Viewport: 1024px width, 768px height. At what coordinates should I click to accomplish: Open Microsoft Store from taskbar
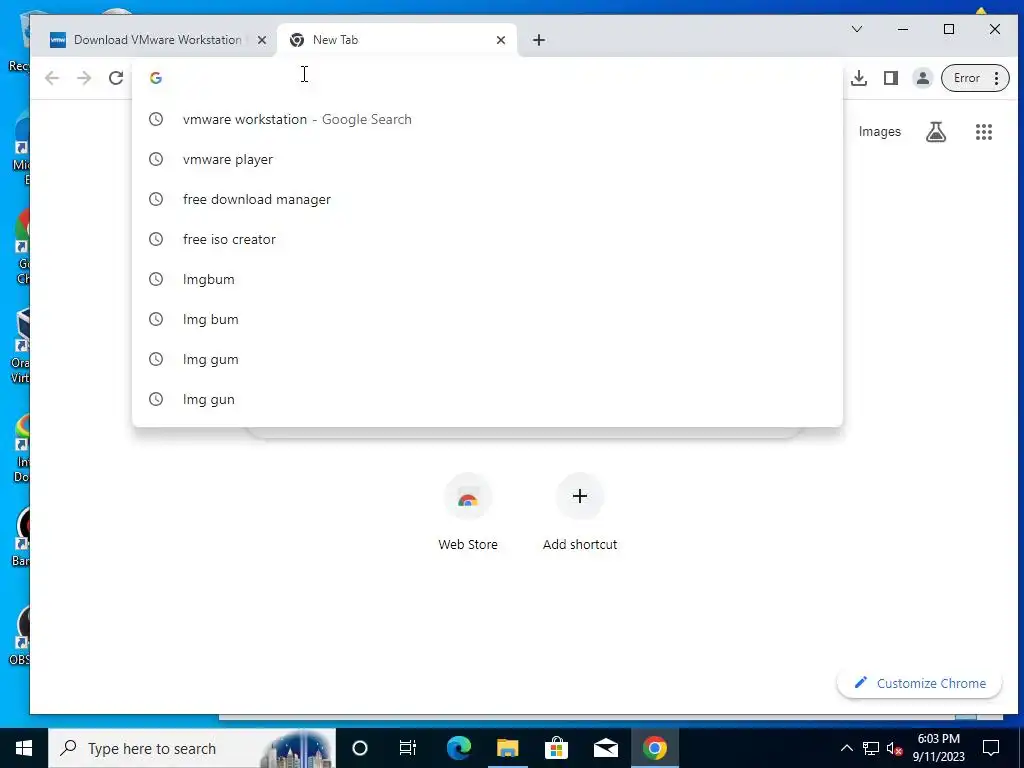point(556,748)
